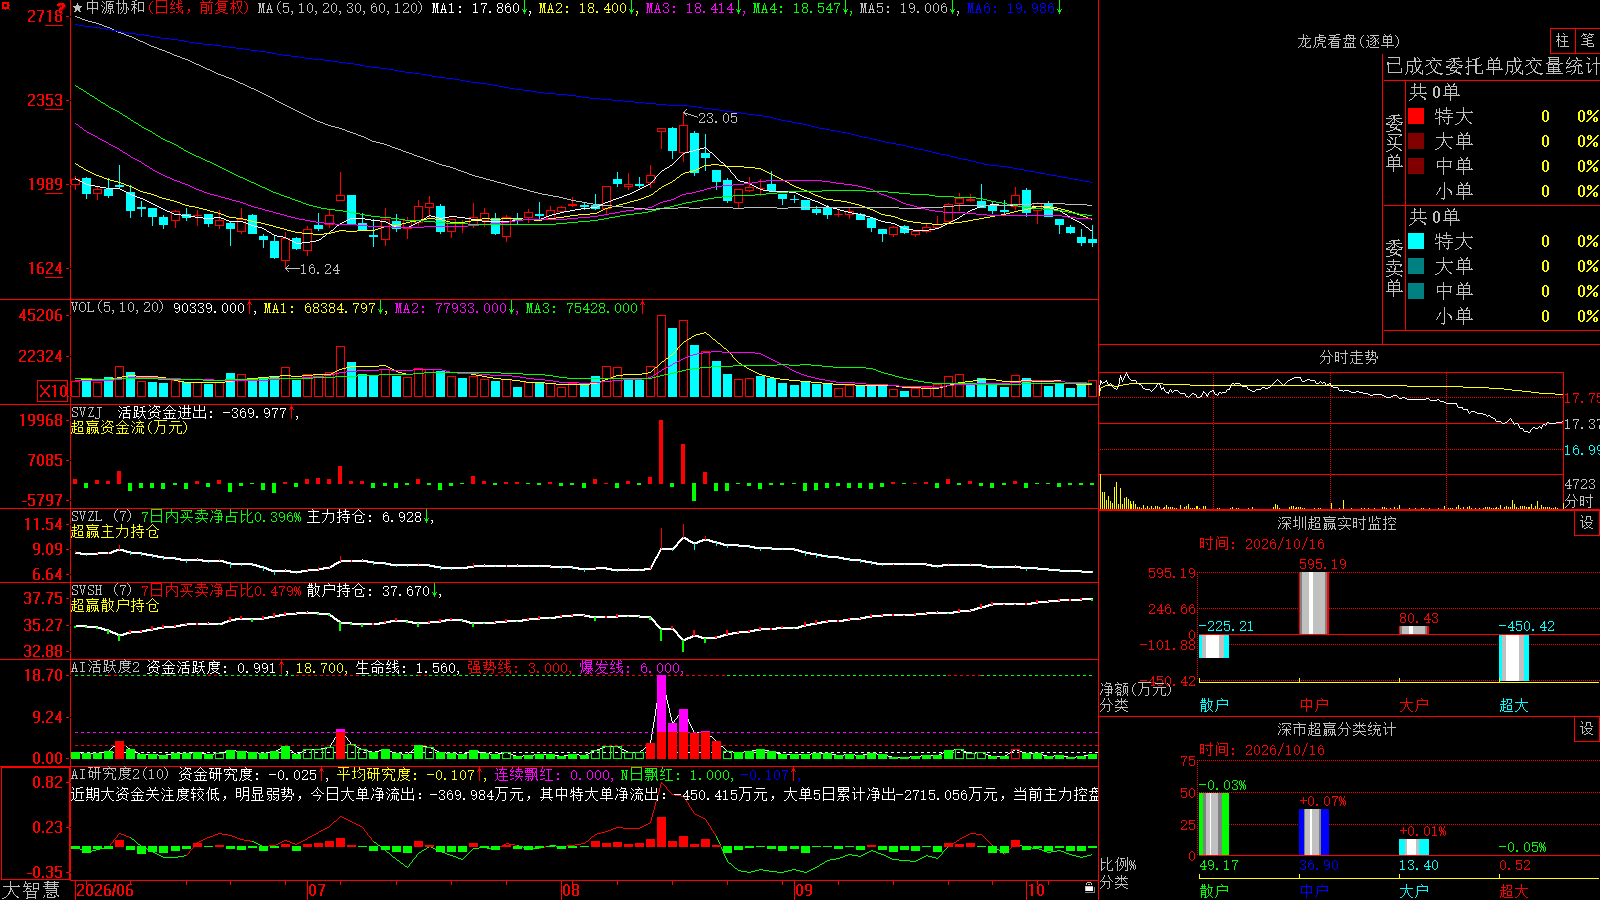Click the 已成交委托单成交量统计 header
This screenshot has height=900, width=1600.
coord(1492,66)
